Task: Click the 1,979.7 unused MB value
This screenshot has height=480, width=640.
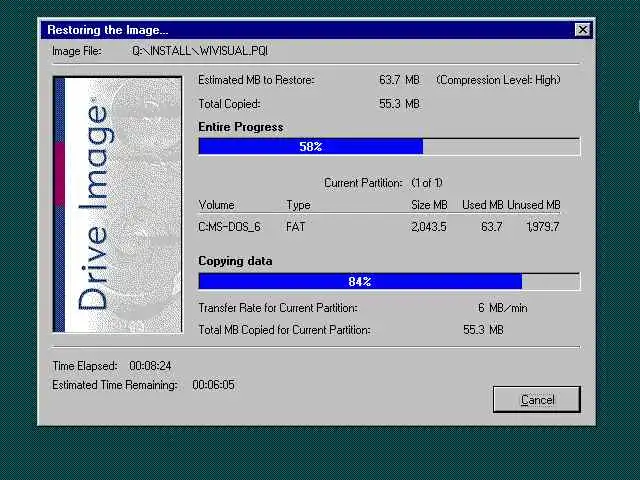Action: tap(543, 227)
